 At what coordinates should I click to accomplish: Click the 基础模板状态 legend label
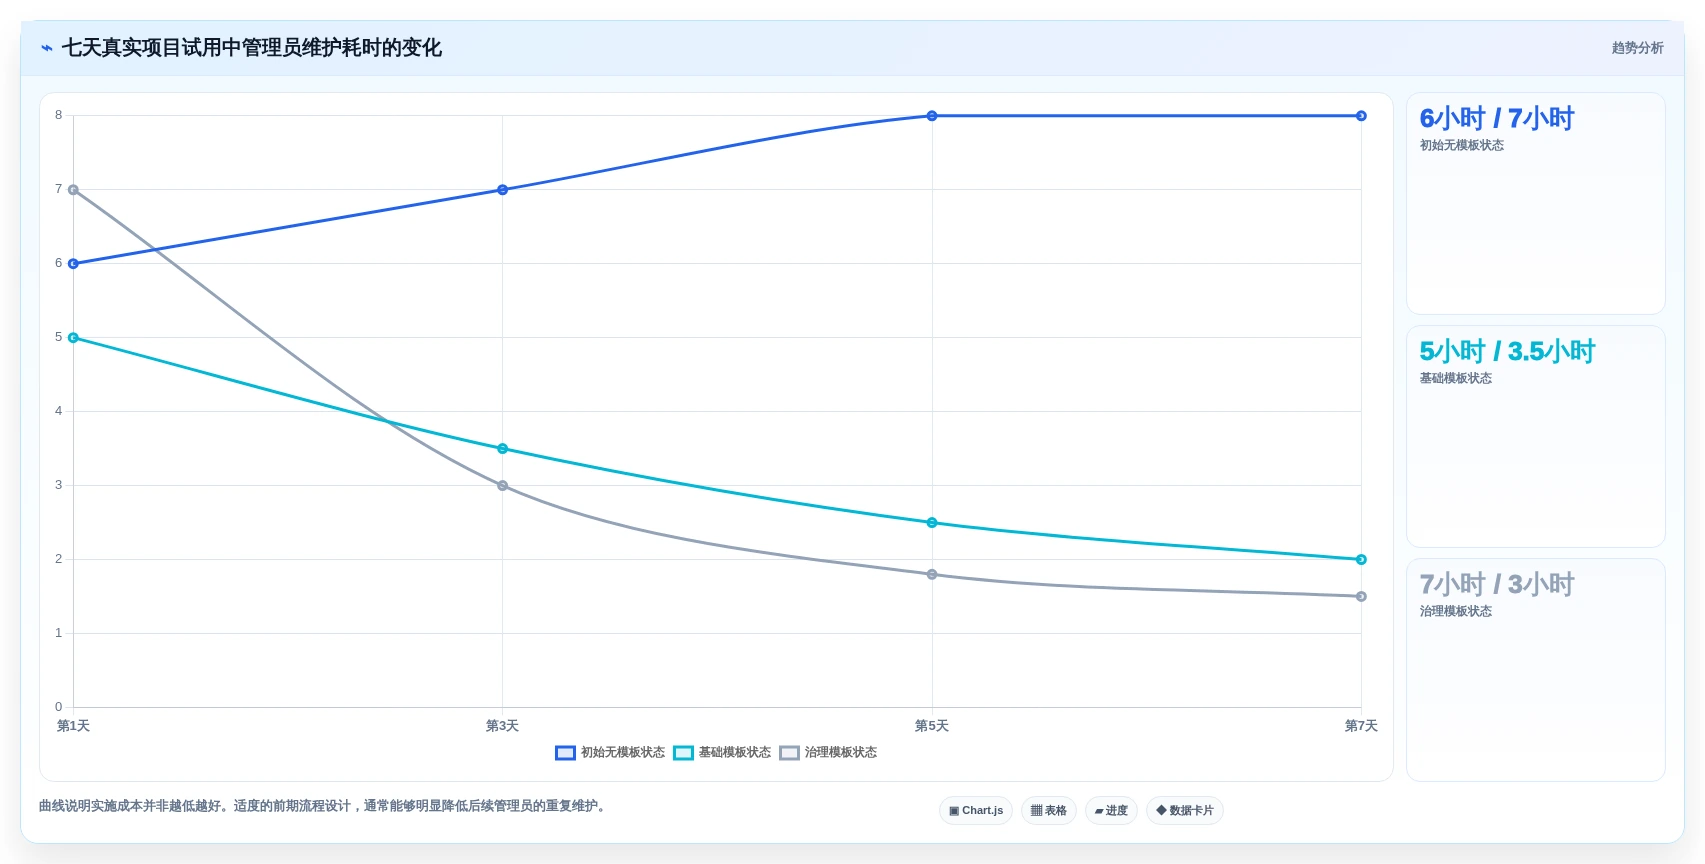(x=735, y=753)
